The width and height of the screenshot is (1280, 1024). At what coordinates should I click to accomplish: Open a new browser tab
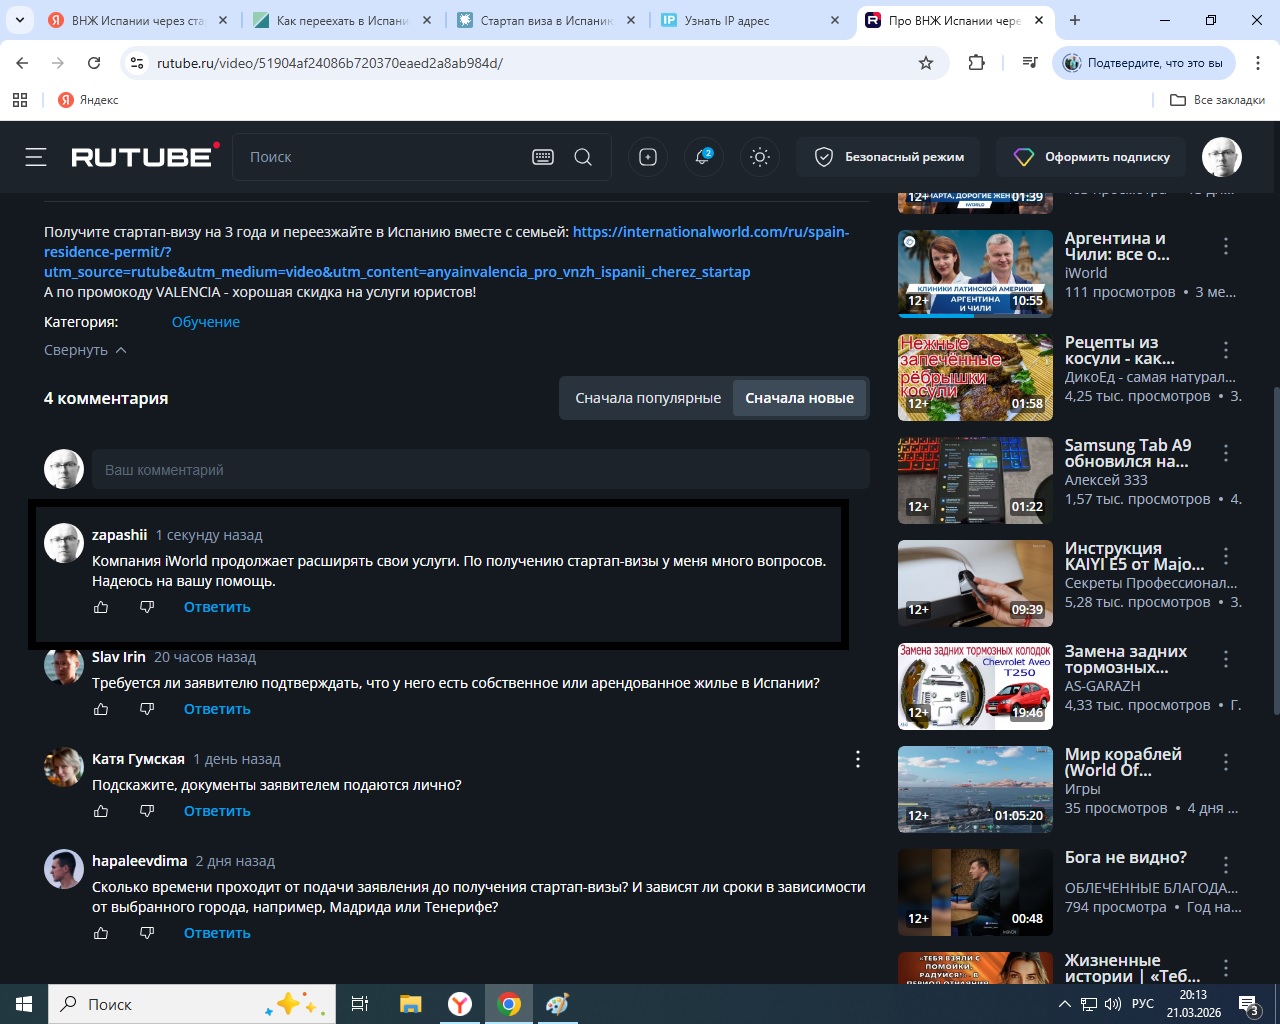coord(1075,20)
